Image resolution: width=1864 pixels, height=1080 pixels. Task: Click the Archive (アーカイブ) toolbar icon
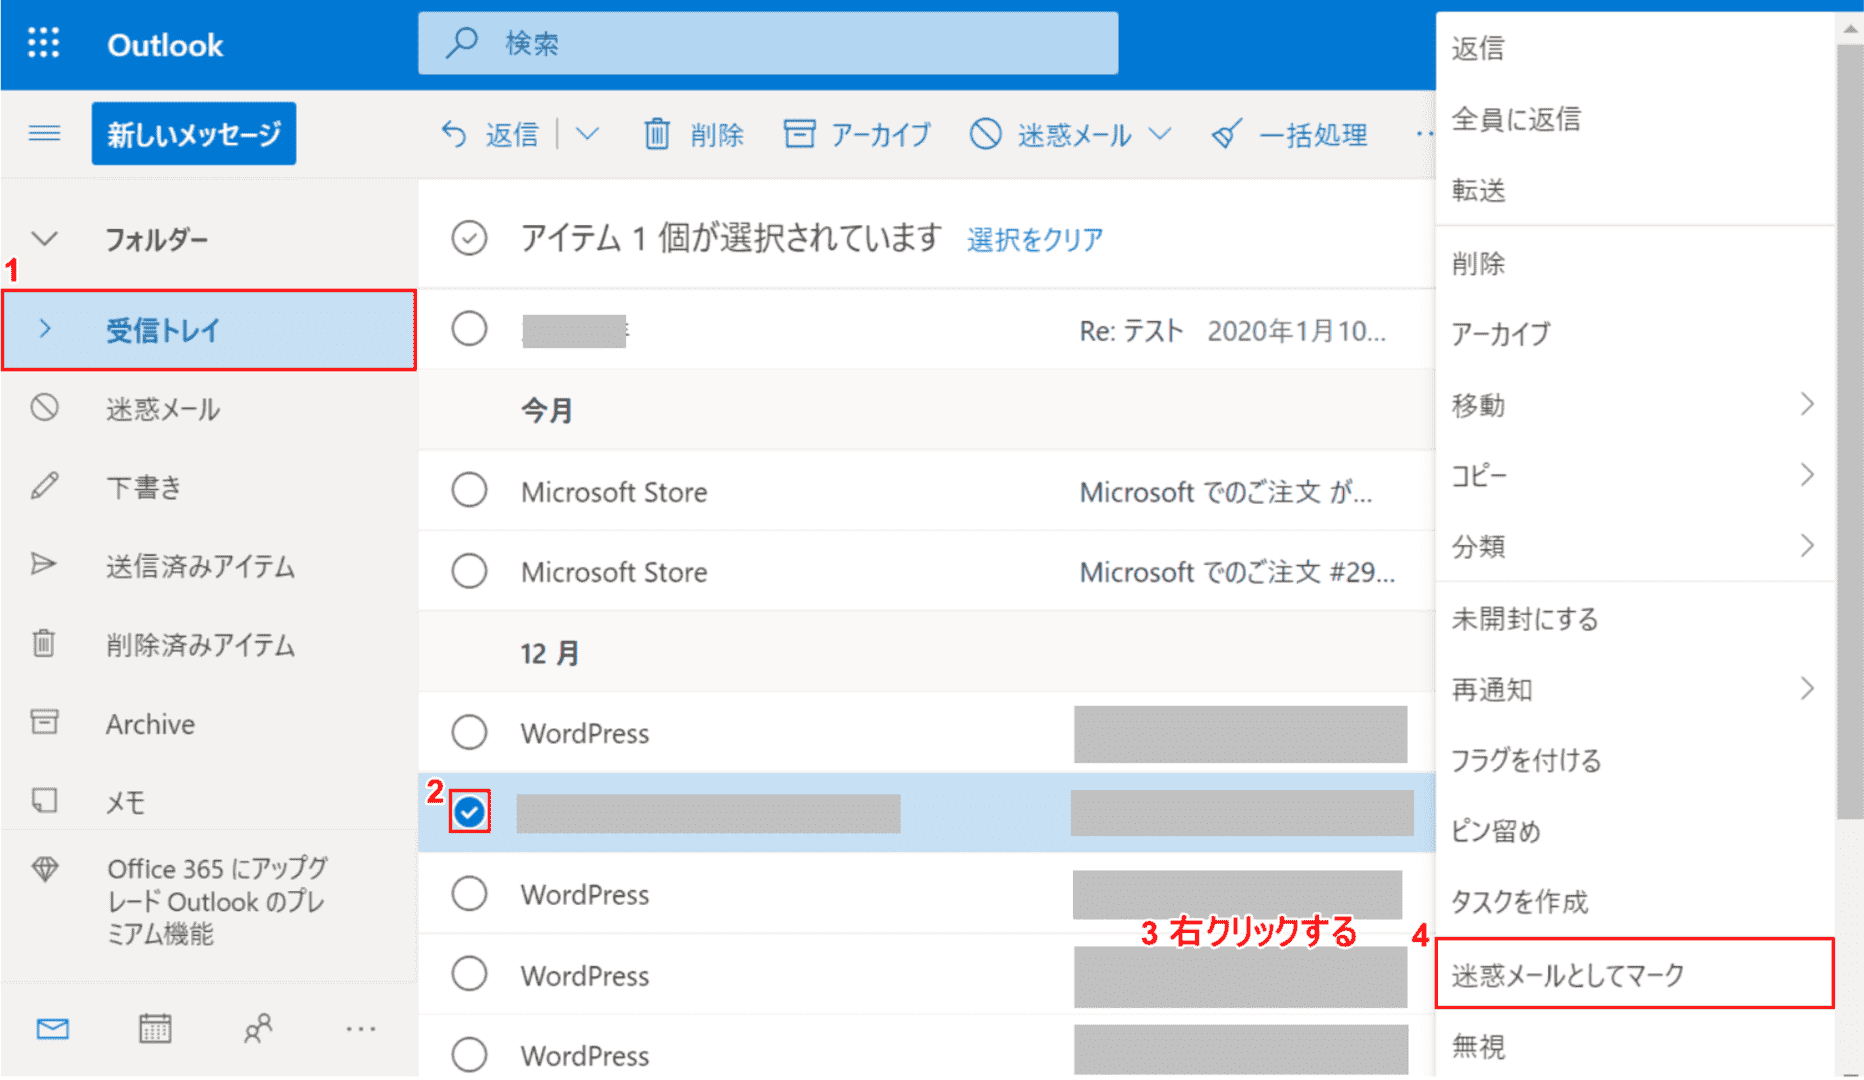point(799,134)
